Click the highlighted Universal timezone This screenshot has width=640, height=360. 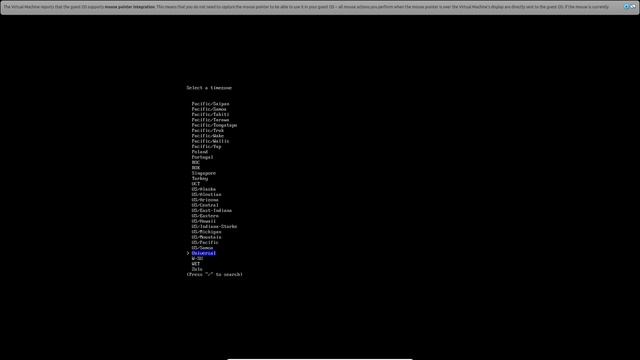[204, 253]
